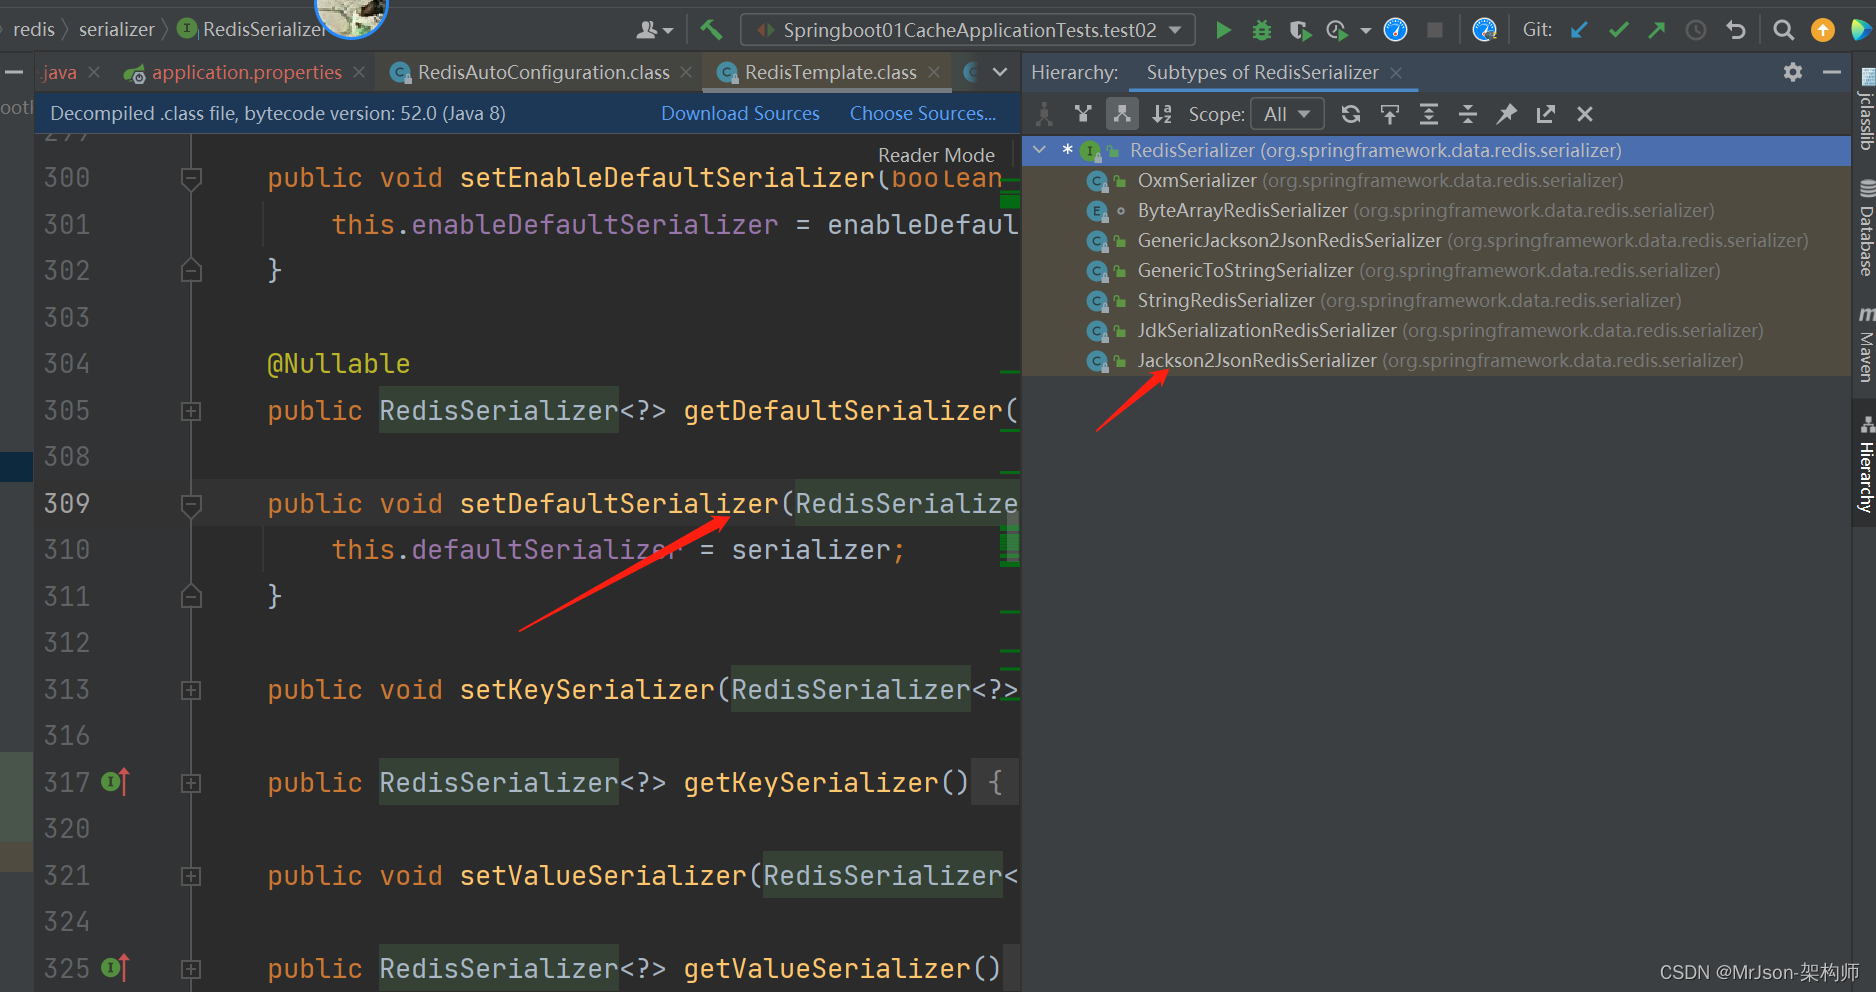Show class hierarchy view (greyed icon)
This screenshot has height=992, width=1876.
tap(1044, 114)
